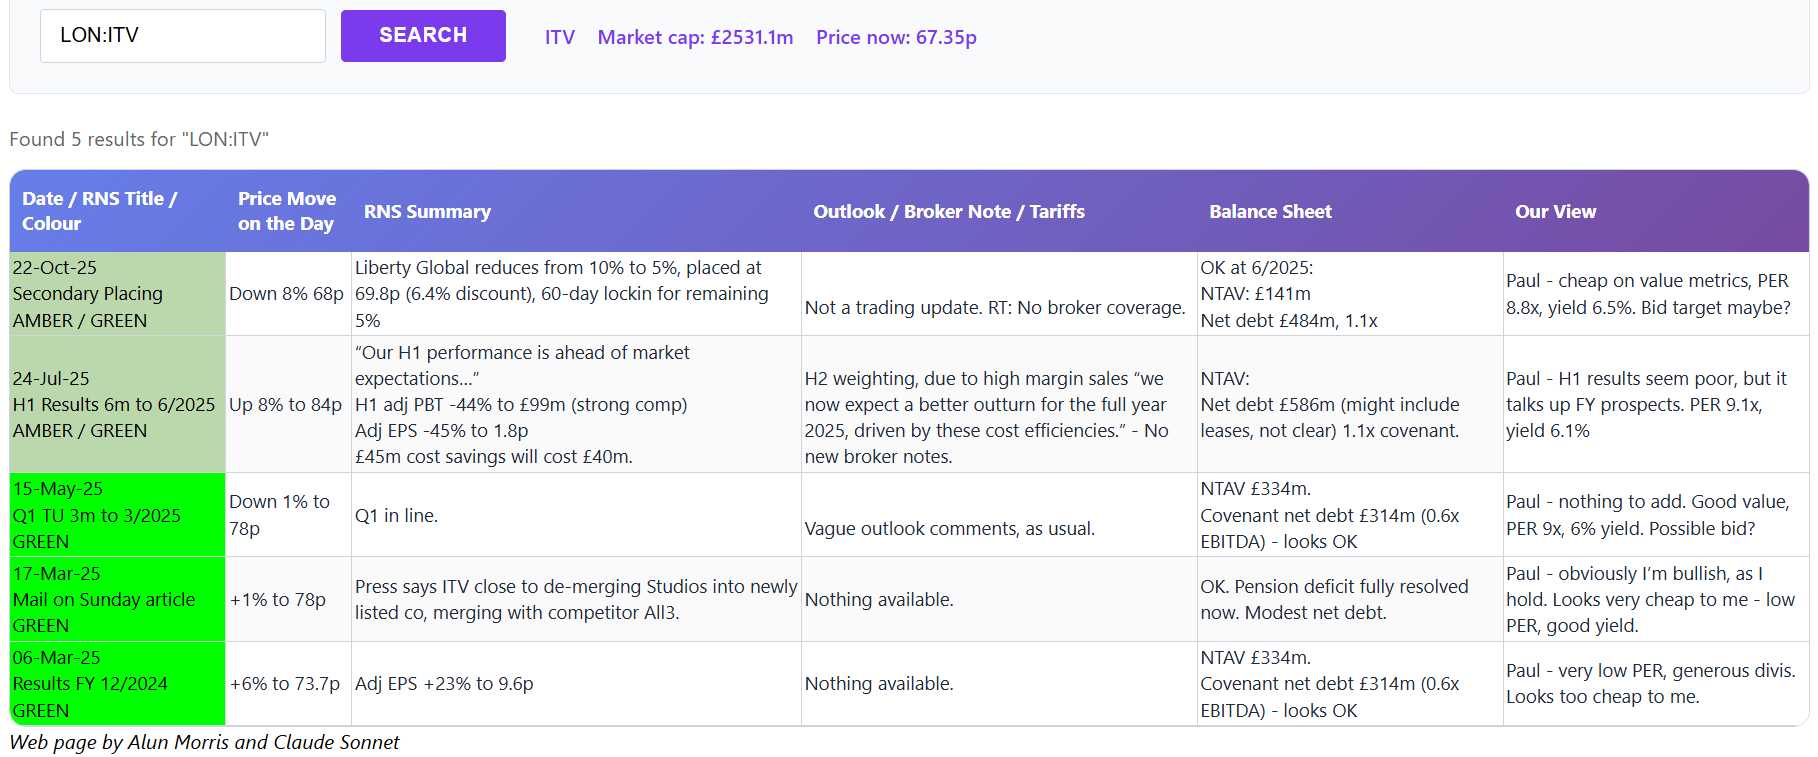Select 17-Mar-25 Mail on Sunday cell
Viewport: 1818px width, 757px height.
click(118, 599)
